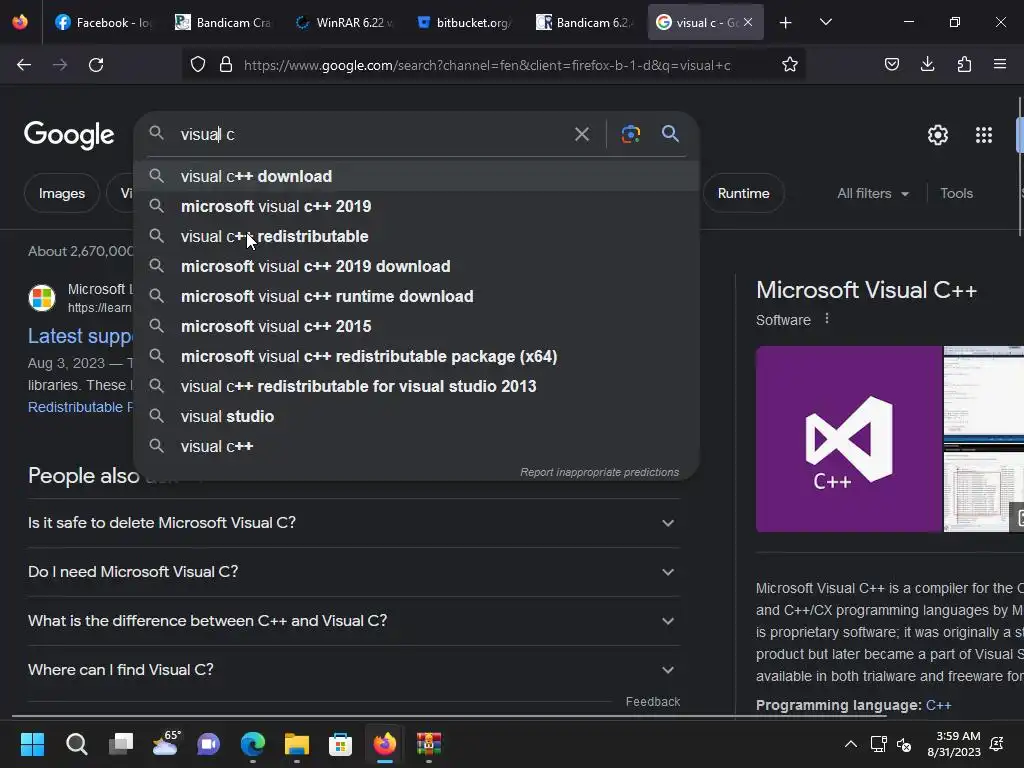Open the 'Latest supp' result title link

pyautogui.click(x=80, y=336)
